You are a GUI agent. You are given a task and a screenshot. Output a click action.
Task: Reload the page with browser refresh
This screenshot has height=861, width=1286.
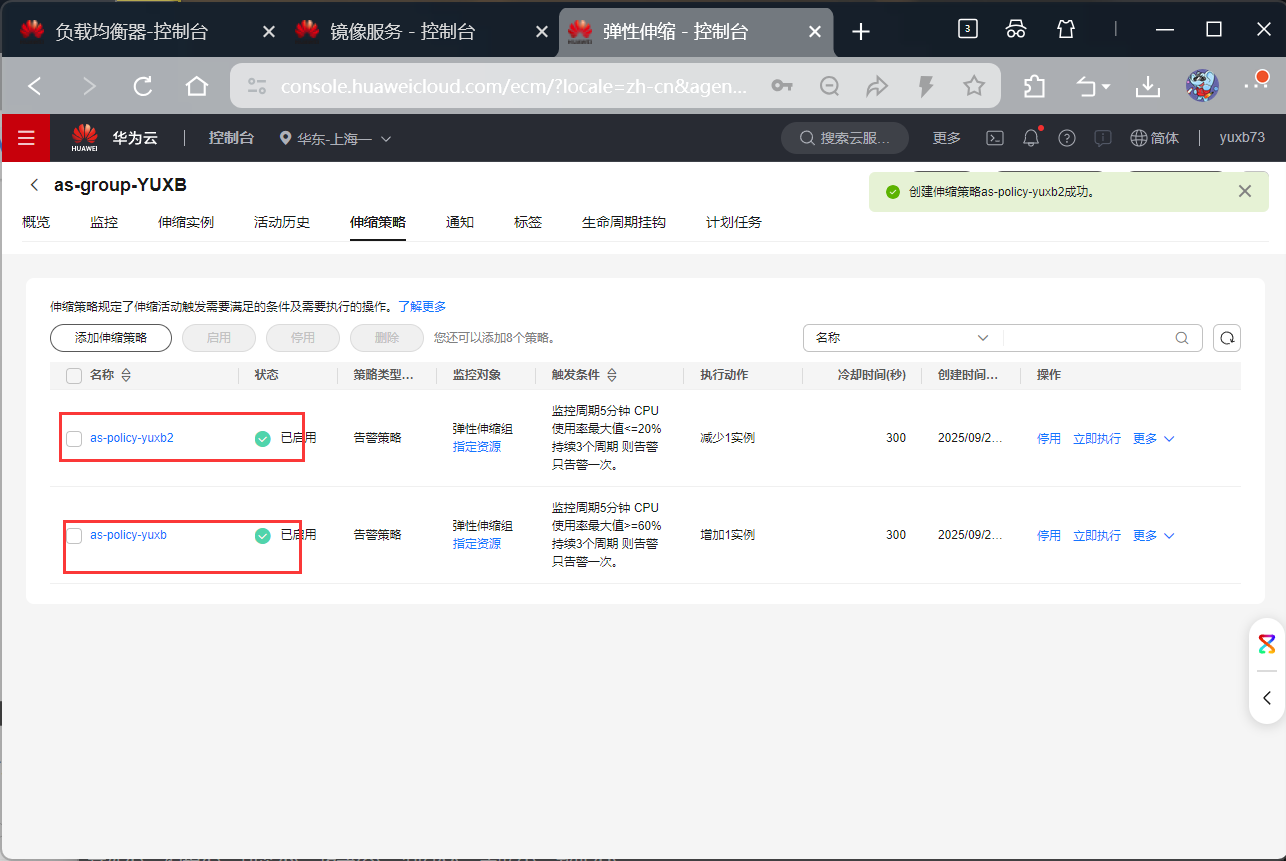point(143,87)
